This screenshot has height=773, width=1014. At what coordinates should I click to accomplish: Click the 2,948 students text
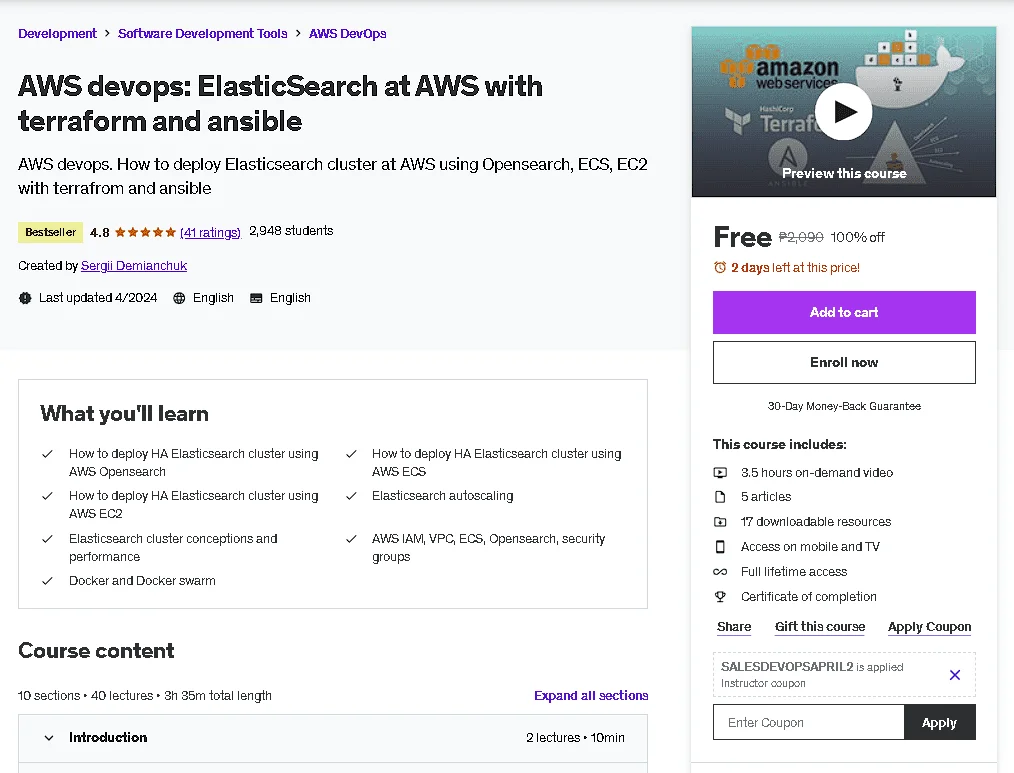(x=291, y=231)
